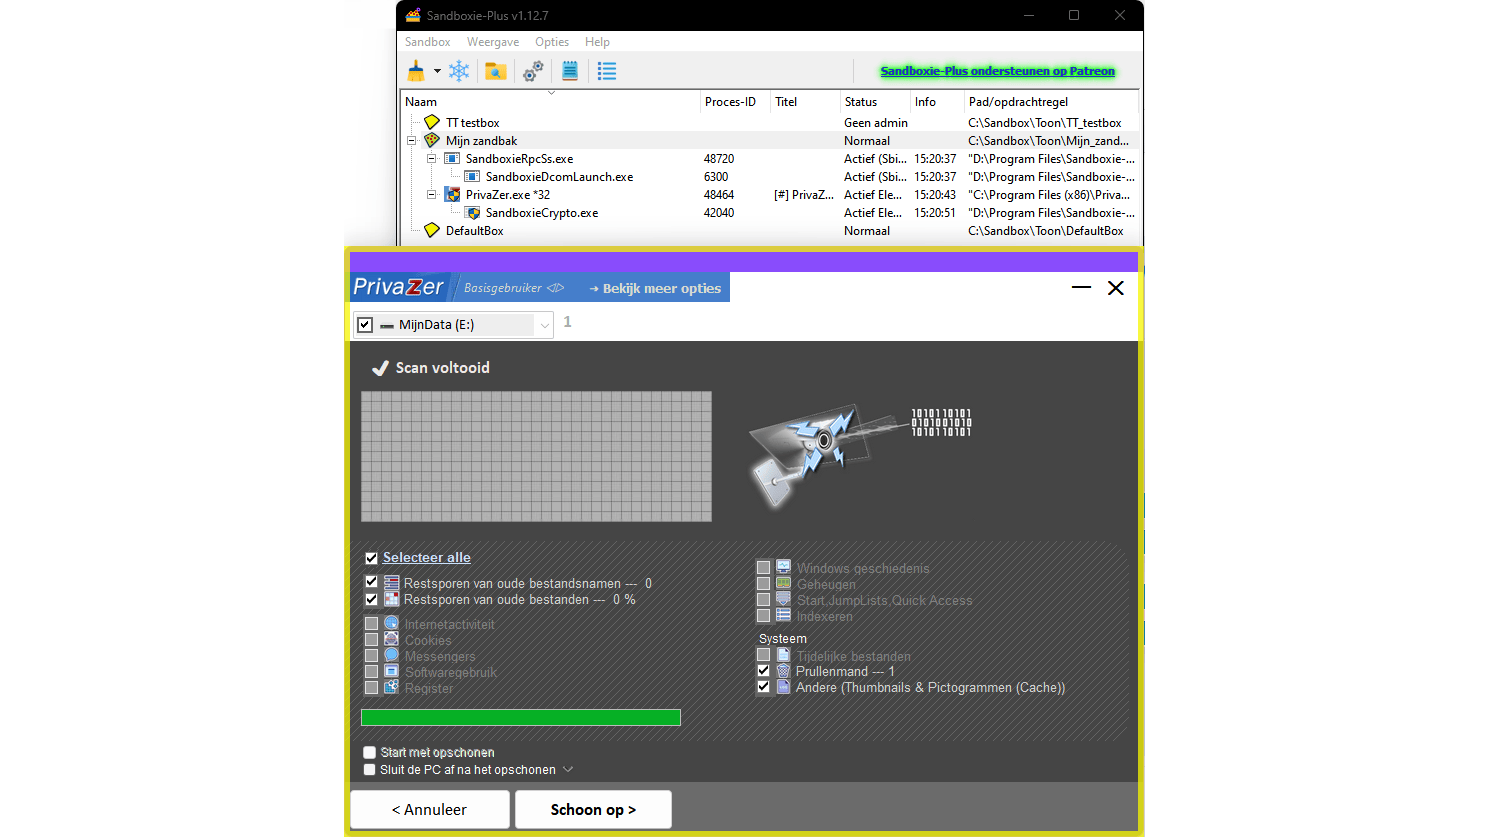The height and width of the screenshot is (837, 1488).
Task: Sort list by the Proces-ID column header
Action: [735, 102]
